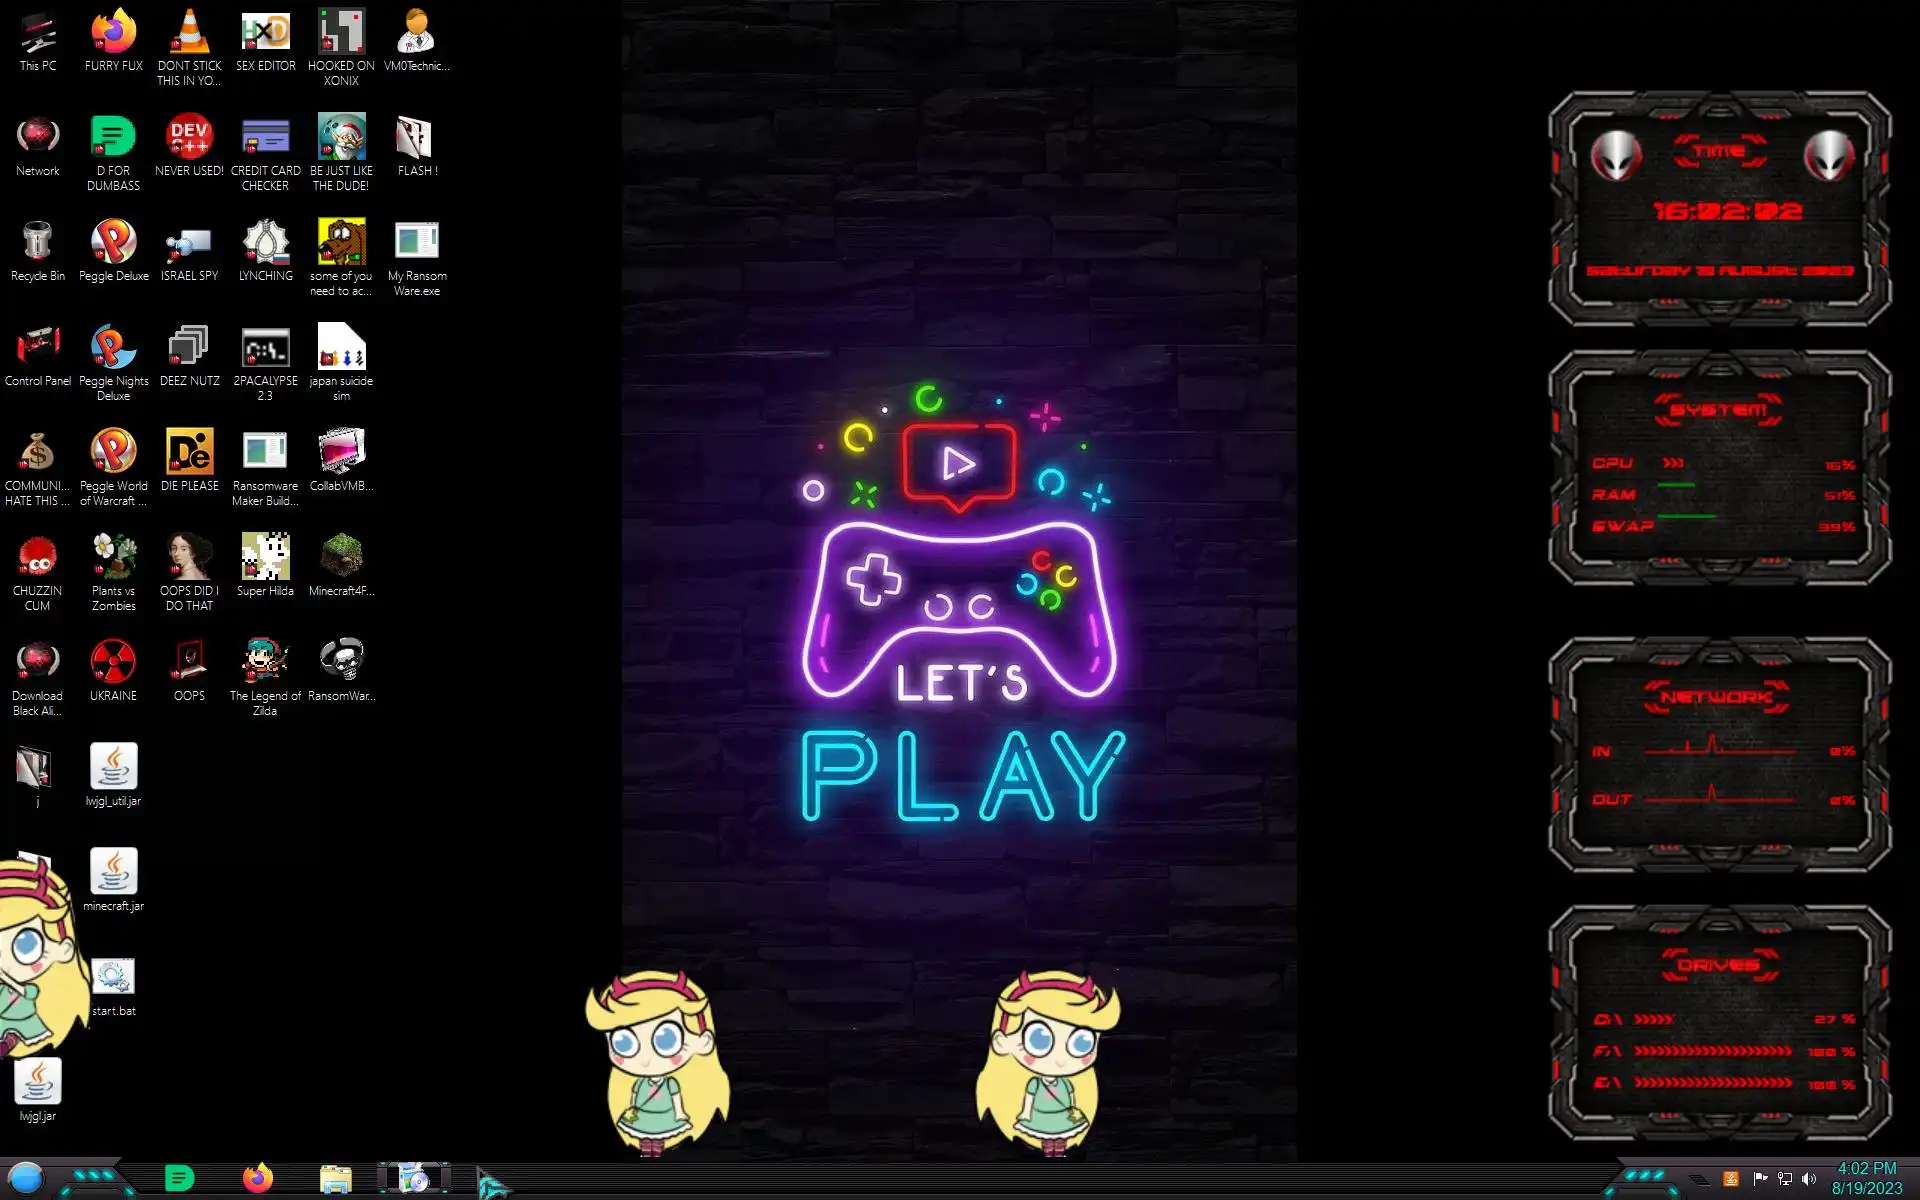This screenshot has height=1200, width=1920.
Task: Open the Recycle Bin icon
Action: [37, 243]
